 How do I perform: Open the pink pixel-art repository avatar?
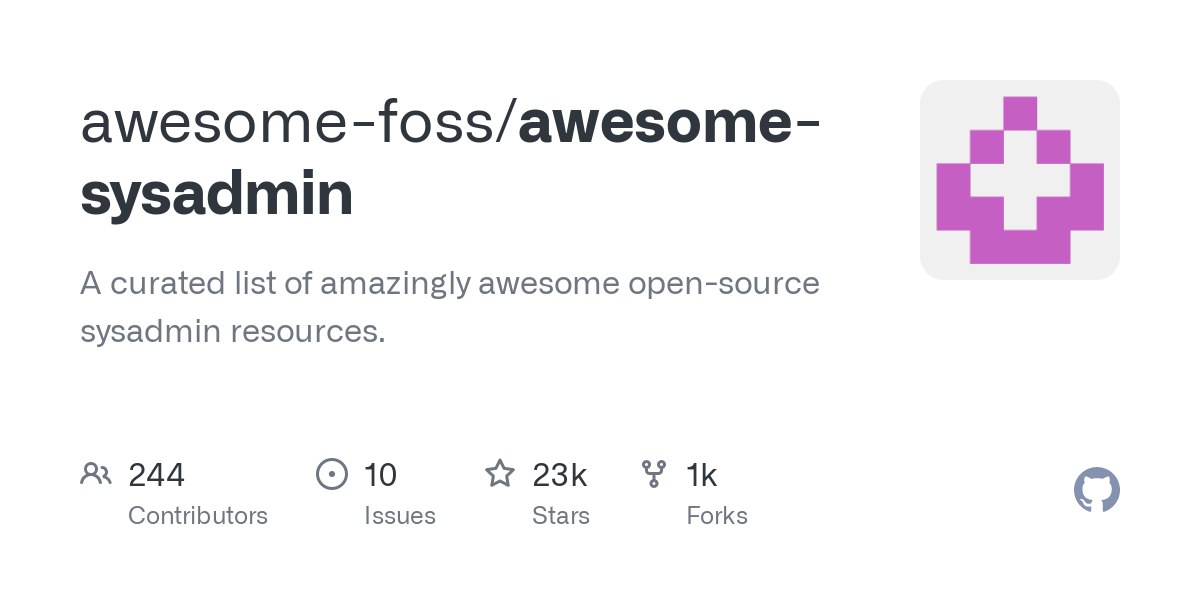tap(1019, 180)
